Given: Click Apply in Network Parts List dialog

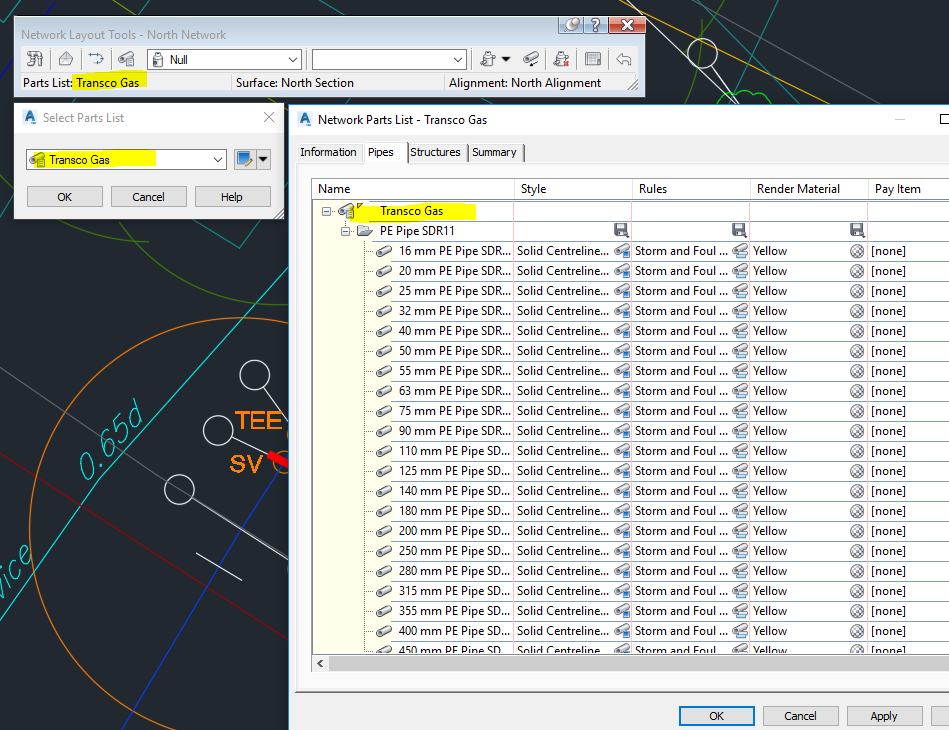Looking at the screenshot, I should pyautogui.click(x=884, y=716).
